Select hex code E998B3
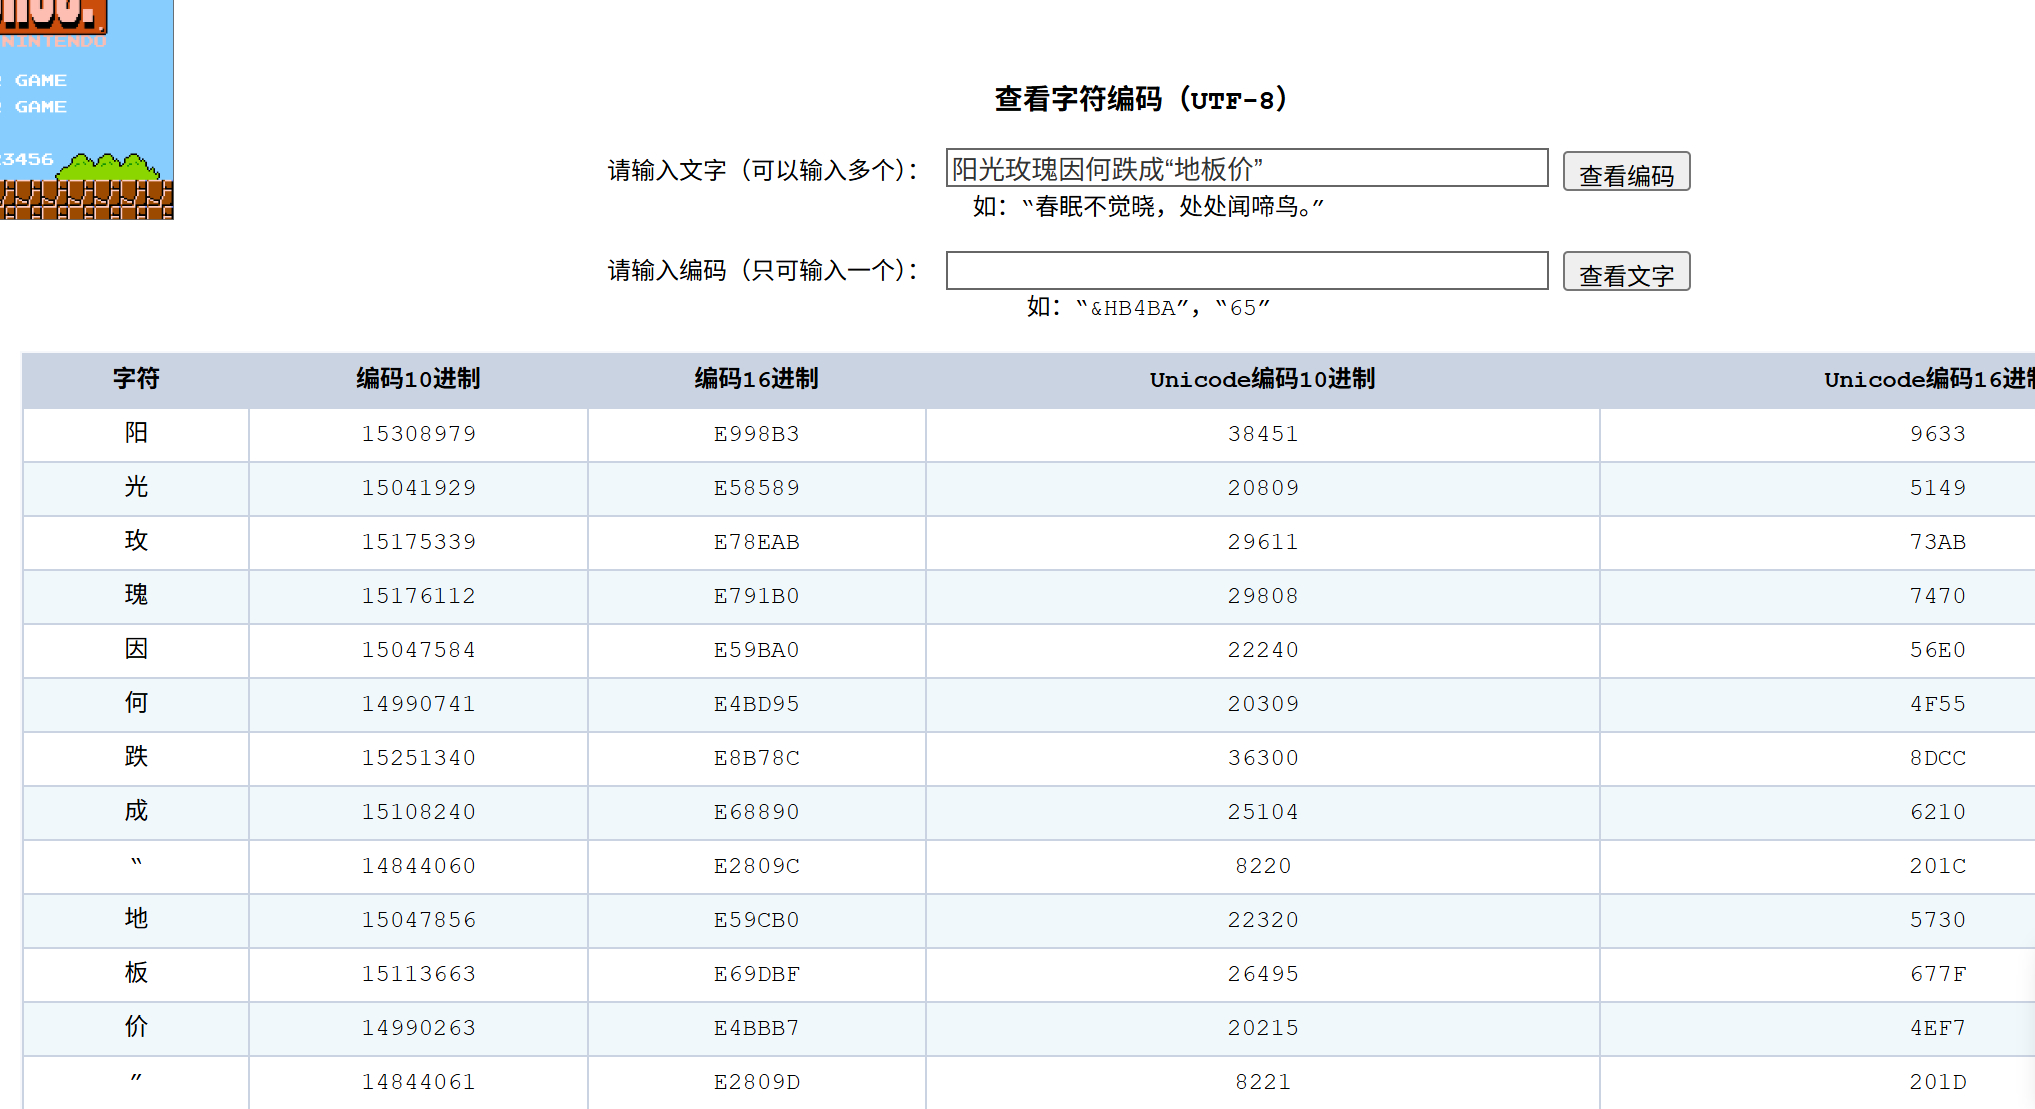The image size is (2035, 1109). [x=756, y=434]
